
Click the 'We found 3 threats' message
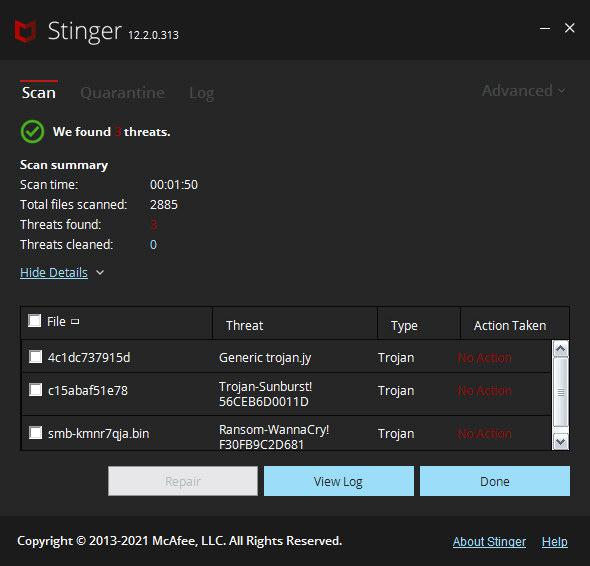pyautogui.click(x=111, y=132)
